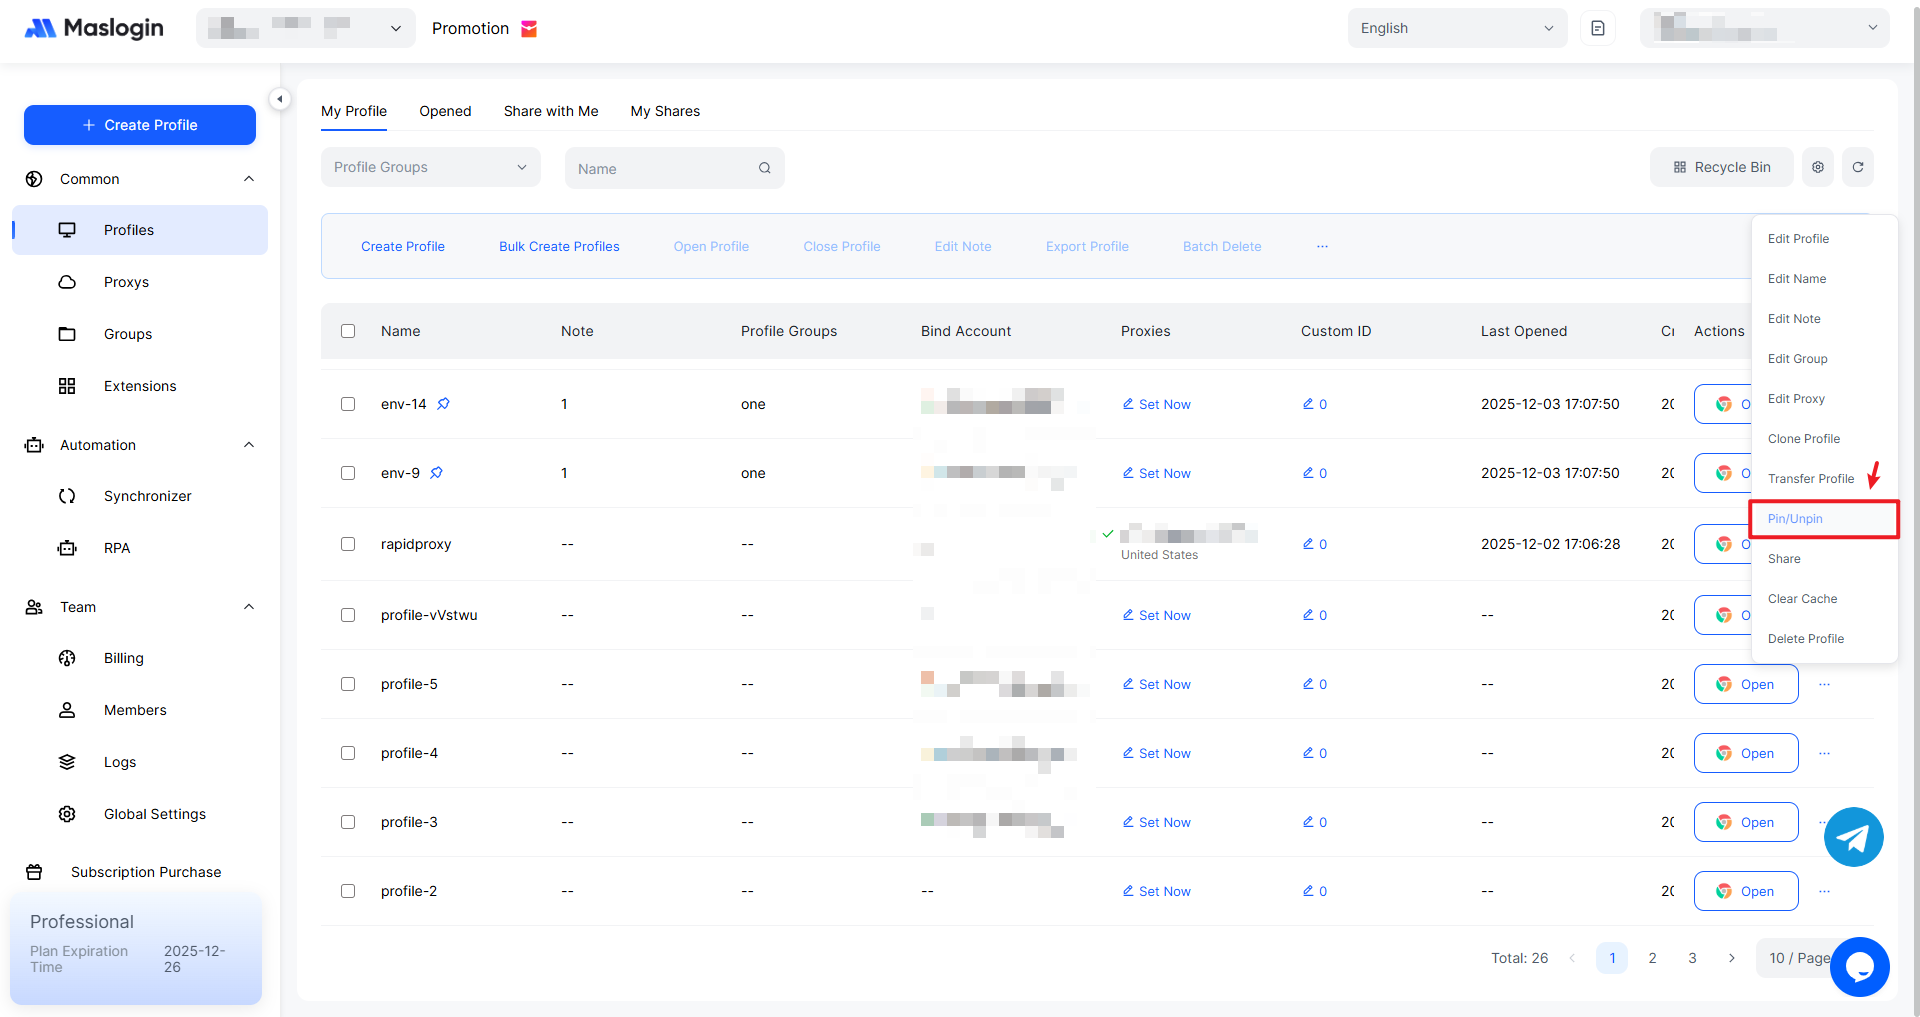Toggle the select-all checkbox in header

[x=348, y=331]
